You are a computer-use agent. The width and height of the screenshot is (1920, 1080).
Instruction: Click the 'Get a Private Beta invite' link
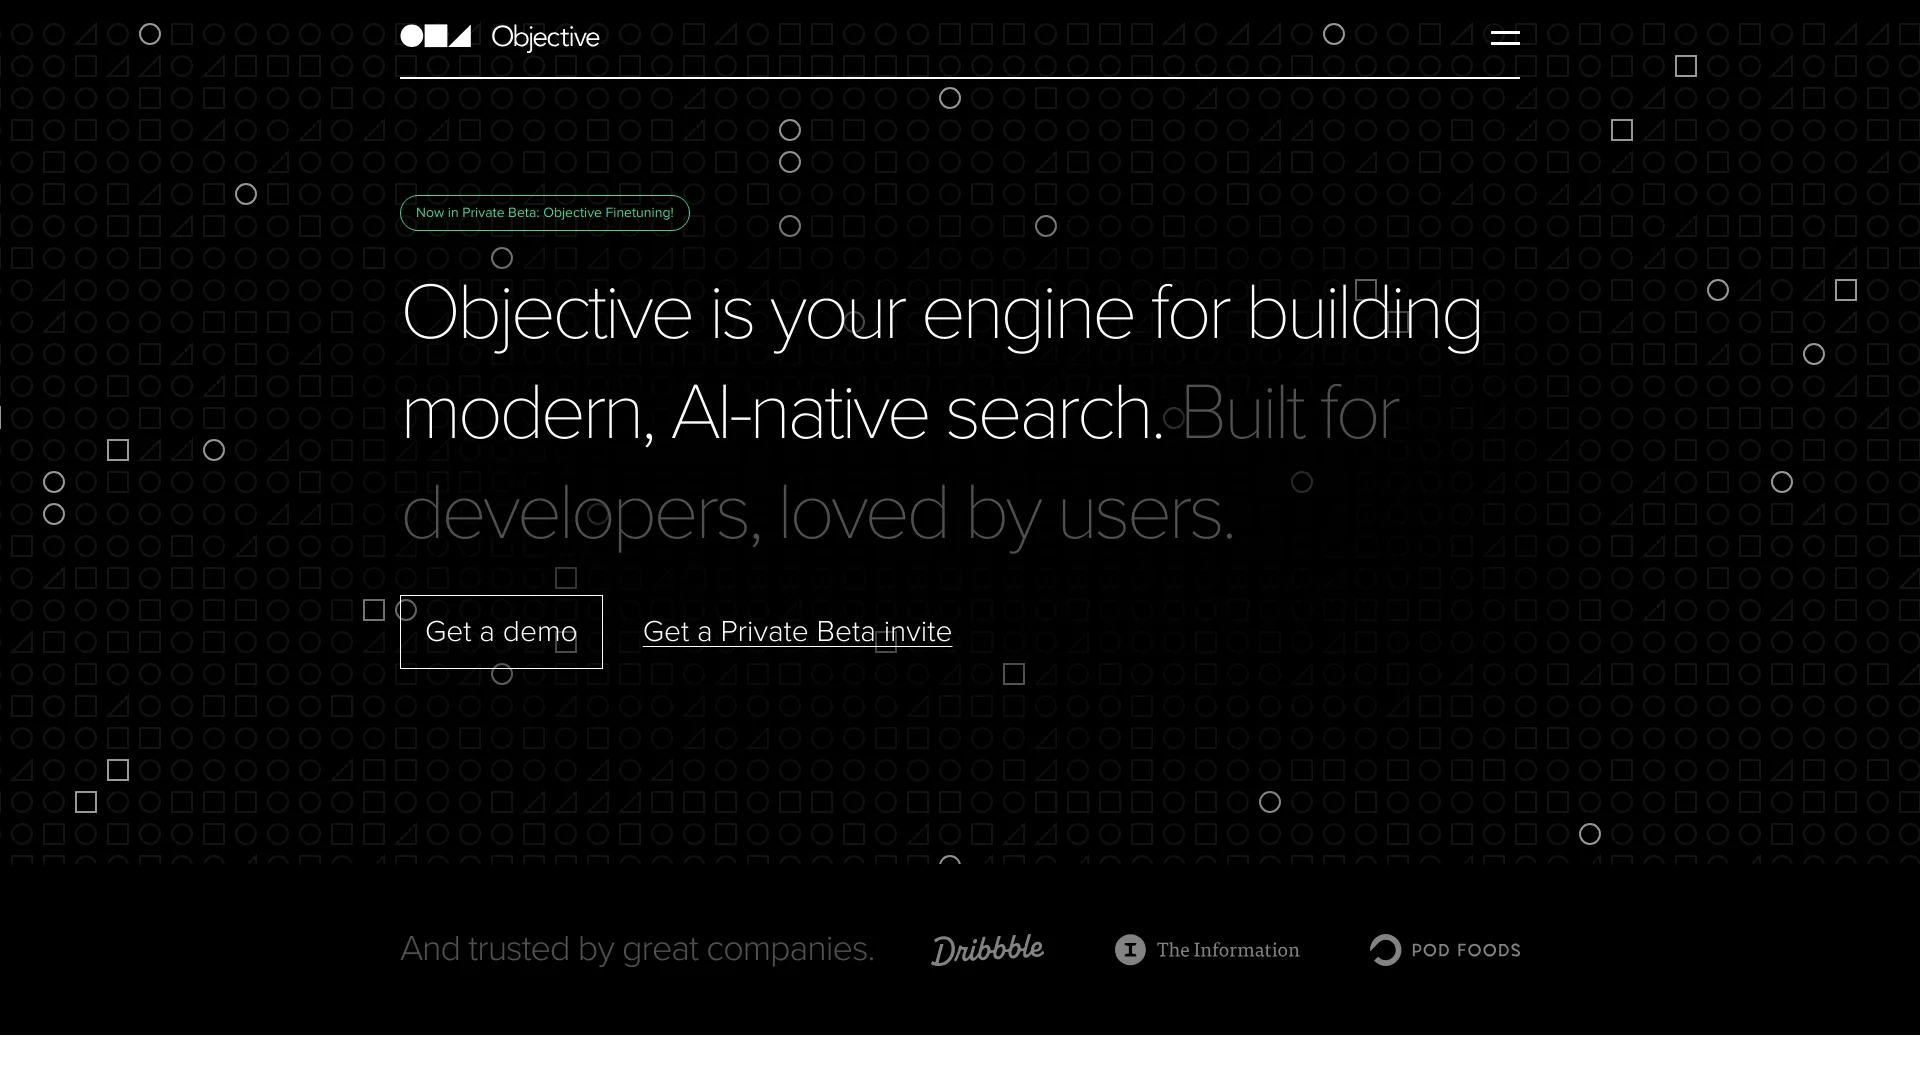(x=796, y=632)
